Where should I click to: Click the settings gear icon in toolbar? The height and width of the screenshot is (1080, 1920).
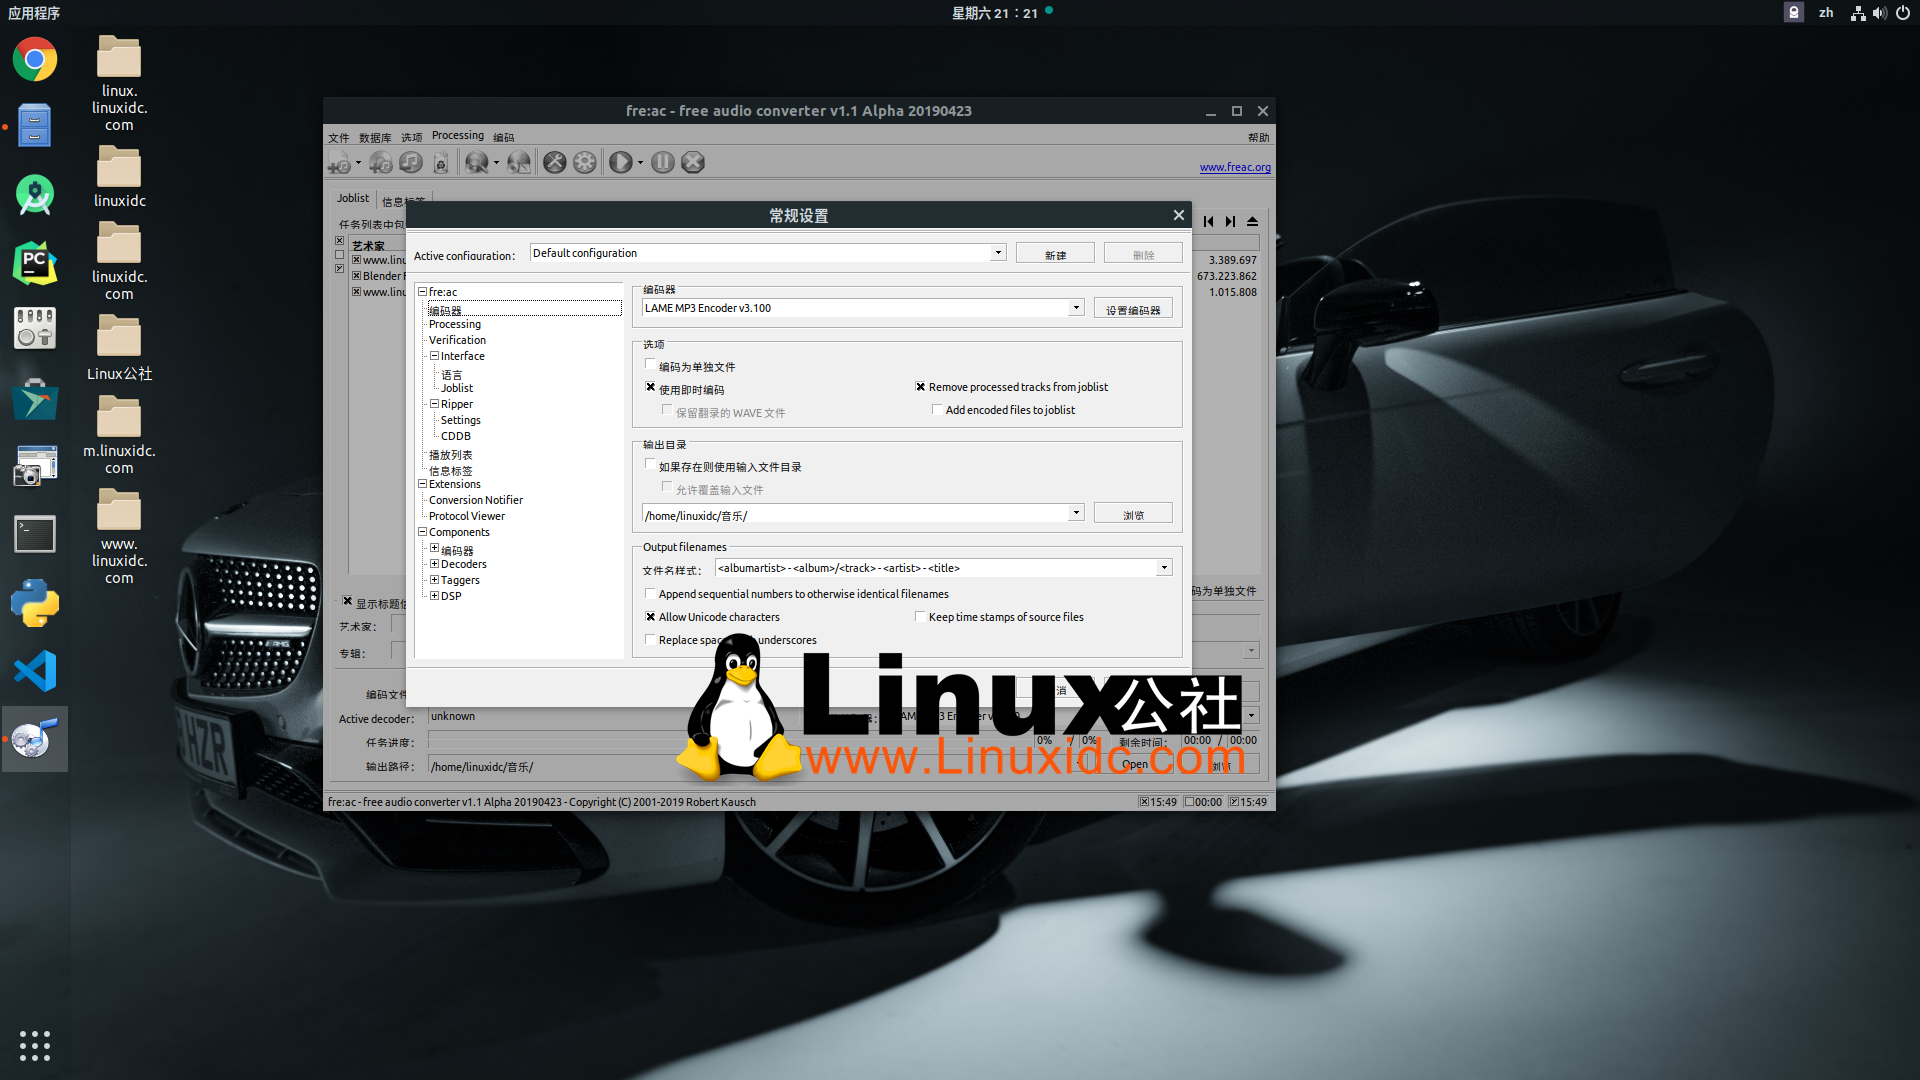tap(585, 162)
